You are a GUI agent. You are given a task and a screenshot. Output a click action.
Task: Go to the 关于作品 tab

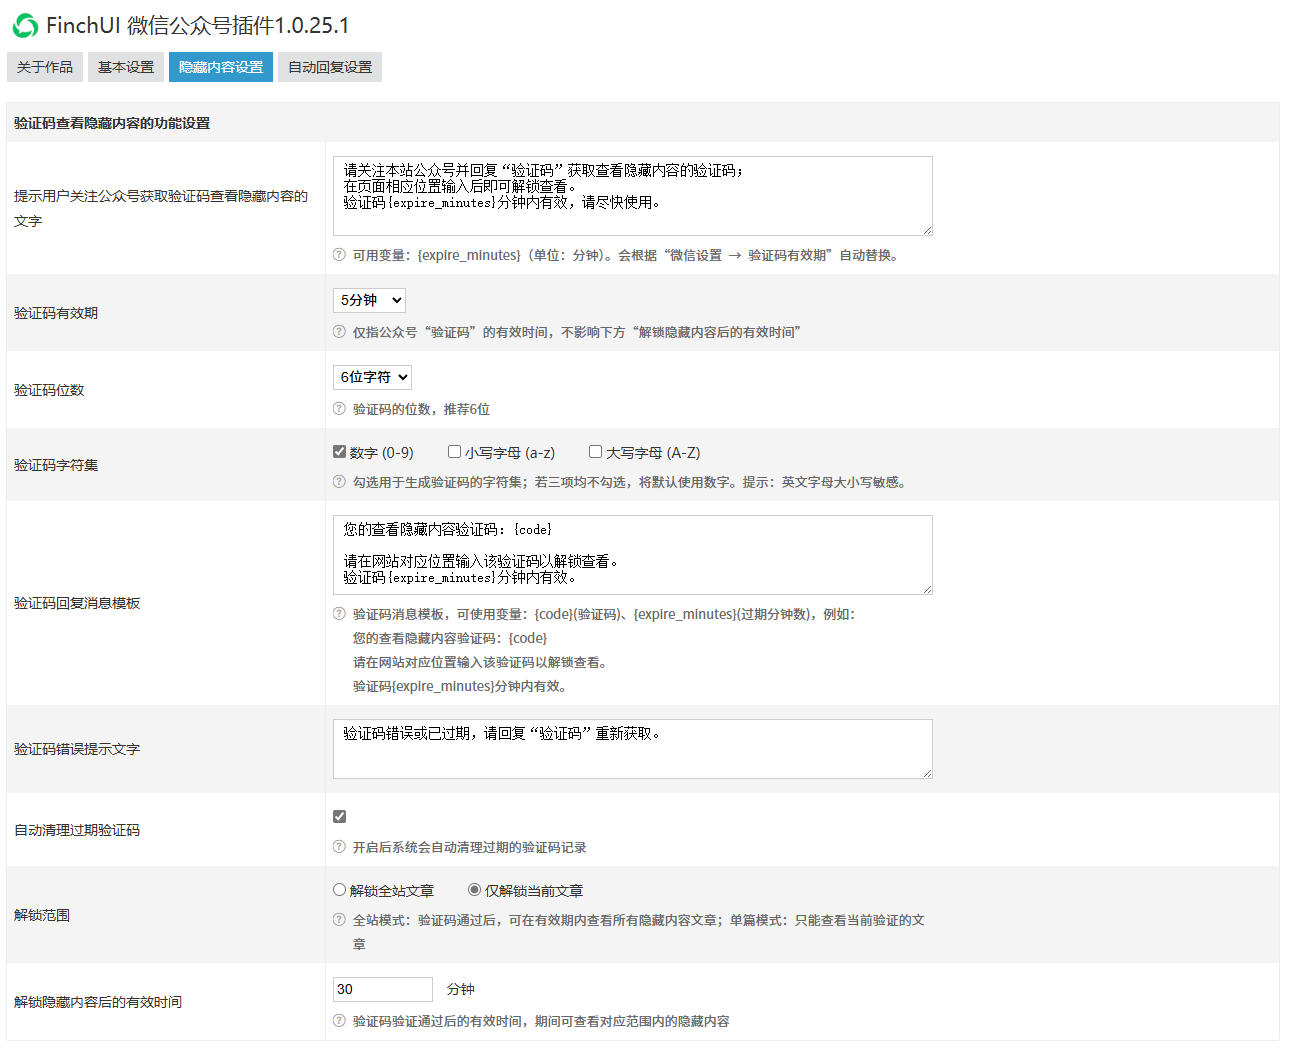(45, 67)
